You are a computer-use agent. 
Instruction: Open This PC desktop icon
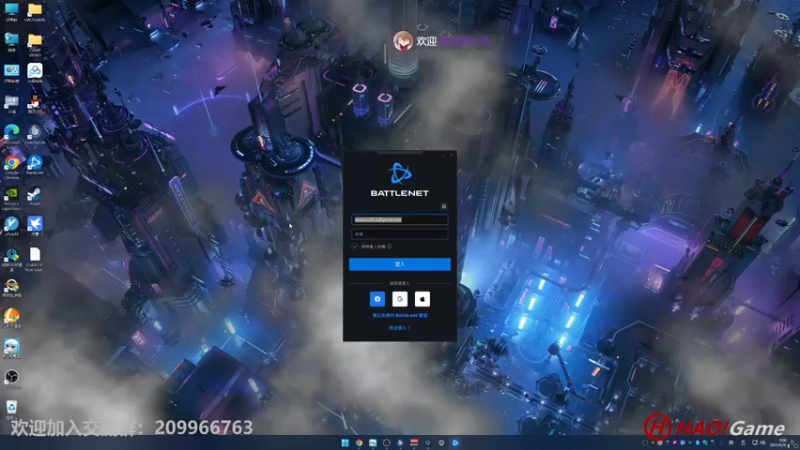pyautogui.click(x=11, y=11)
